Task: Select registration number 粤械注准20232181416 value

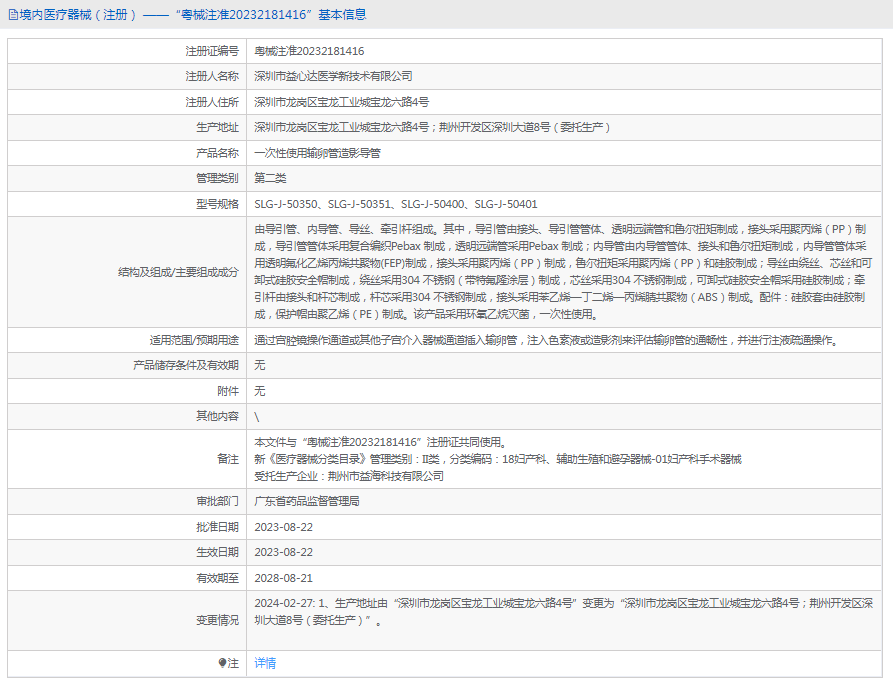Action: point(309,51)
